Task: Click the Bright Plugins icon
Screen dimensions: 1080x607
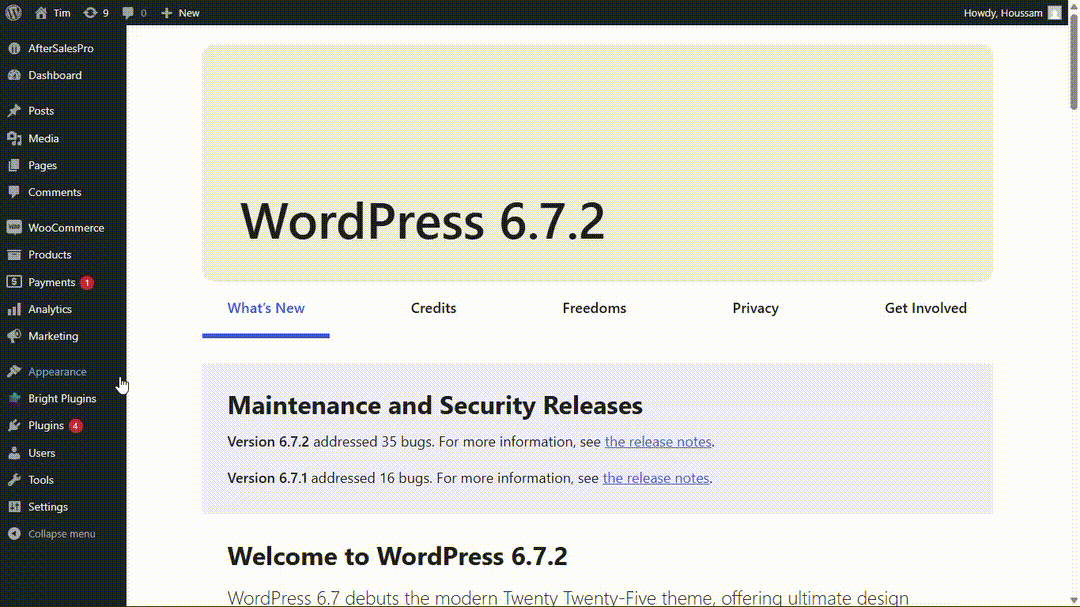Action: [x=14, y=398]
